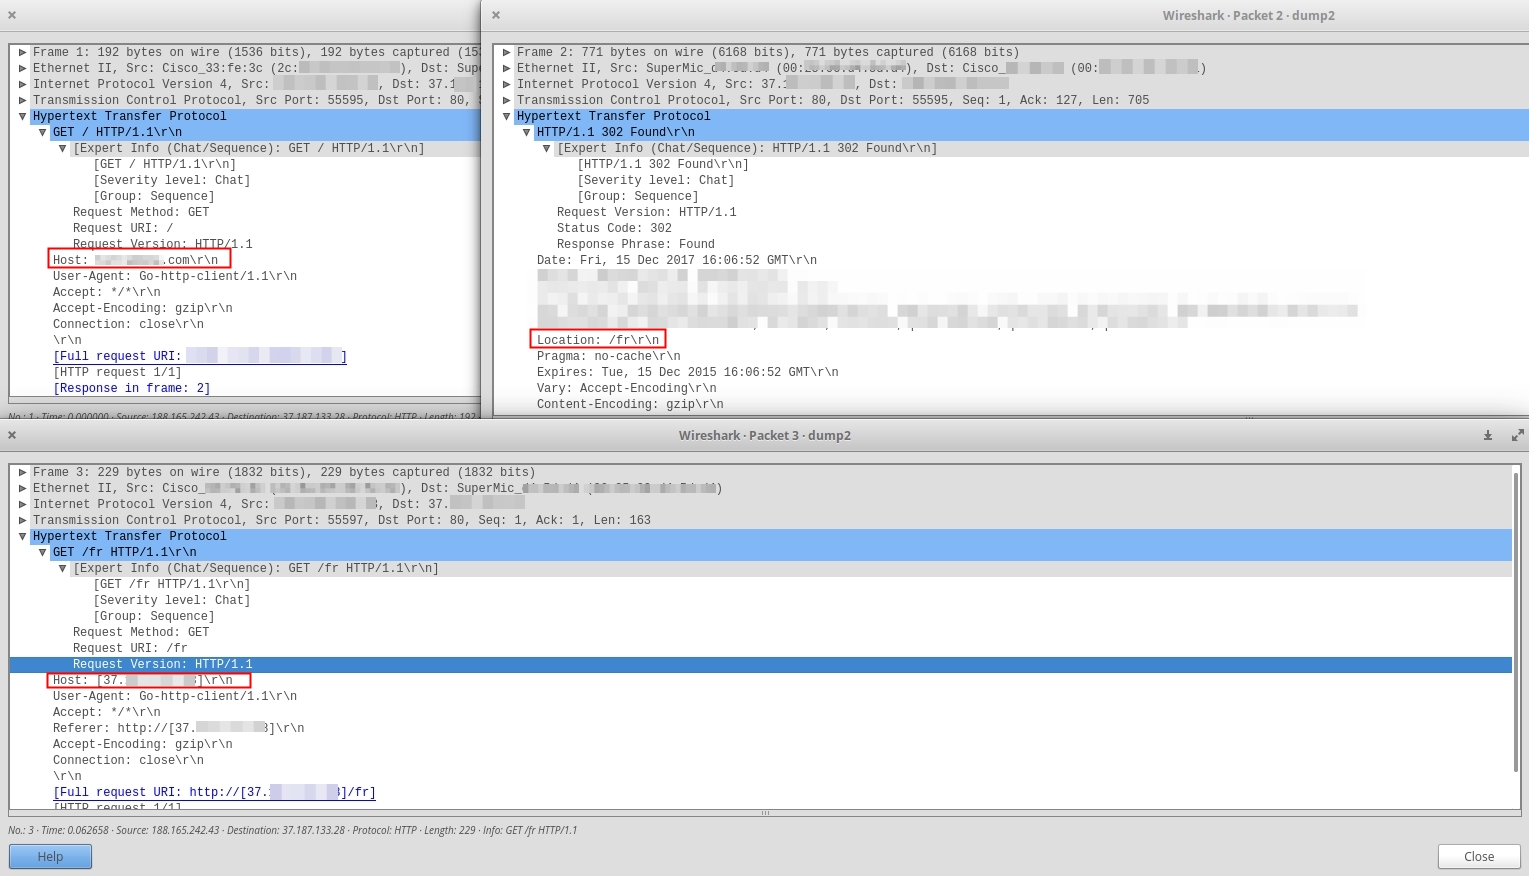This screenshot has height=876, width=1529.
Task: Click the Wireshark · Packet 3 · dump2 title
Action: point(765,435)
